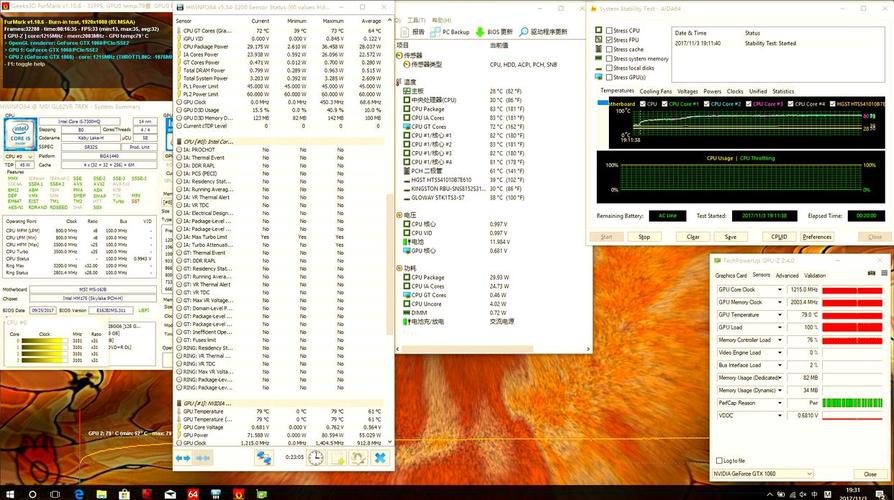Launch Microsoft Edge from the taskbar
Screen dimensions: 894x500
pyautogui.click(x=78, y=494)
